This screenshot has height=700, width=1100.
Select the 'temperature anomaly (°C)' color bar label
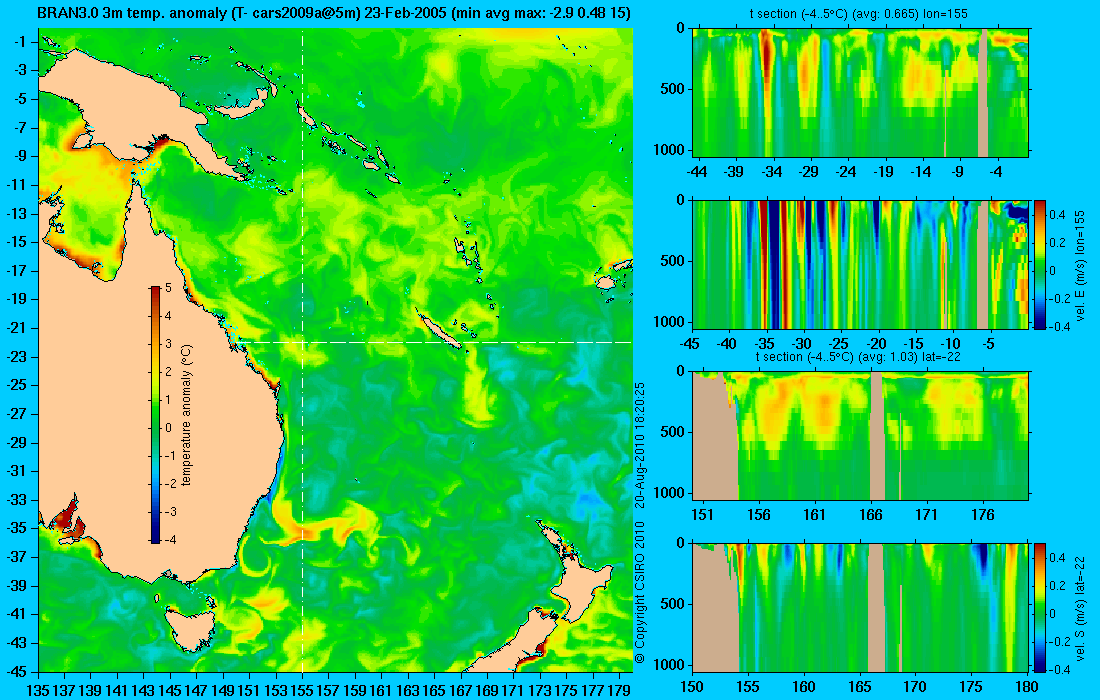pos(187,415)
